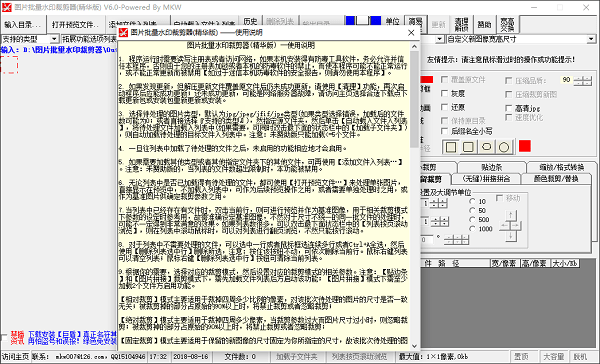The image size is (600, 364).
Task: Click the red swatch beside shape icons
Action: (525, 146)
